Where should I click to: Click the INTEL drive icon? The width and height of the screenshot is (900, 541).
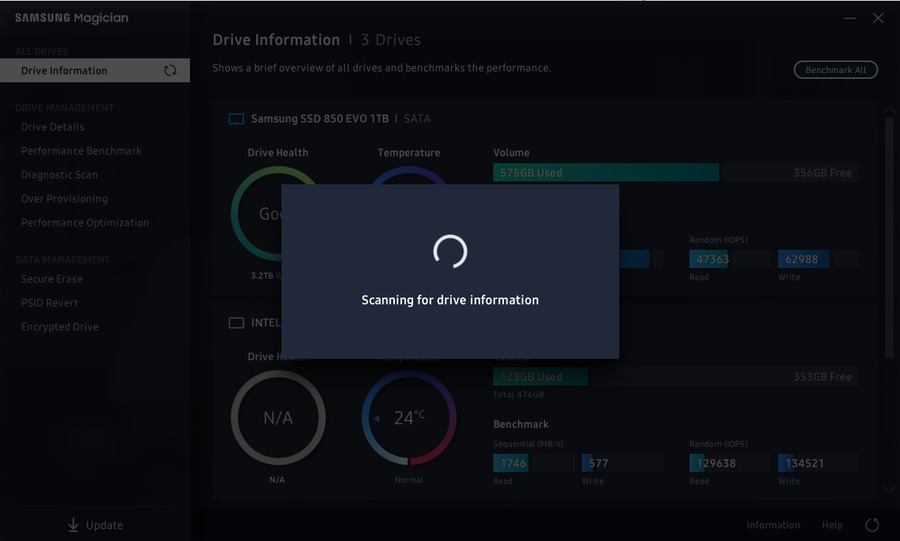[236, 323]
